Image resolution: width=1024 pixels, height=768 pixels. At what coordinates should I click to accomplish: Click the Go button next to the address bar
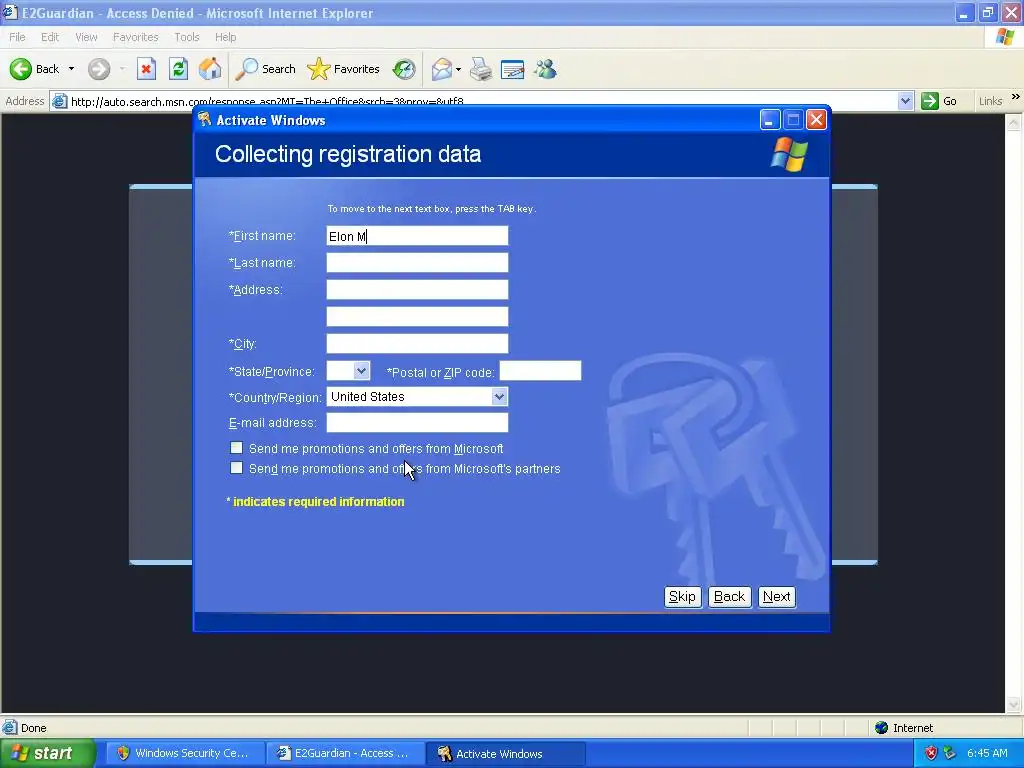(x=939, y=101)
